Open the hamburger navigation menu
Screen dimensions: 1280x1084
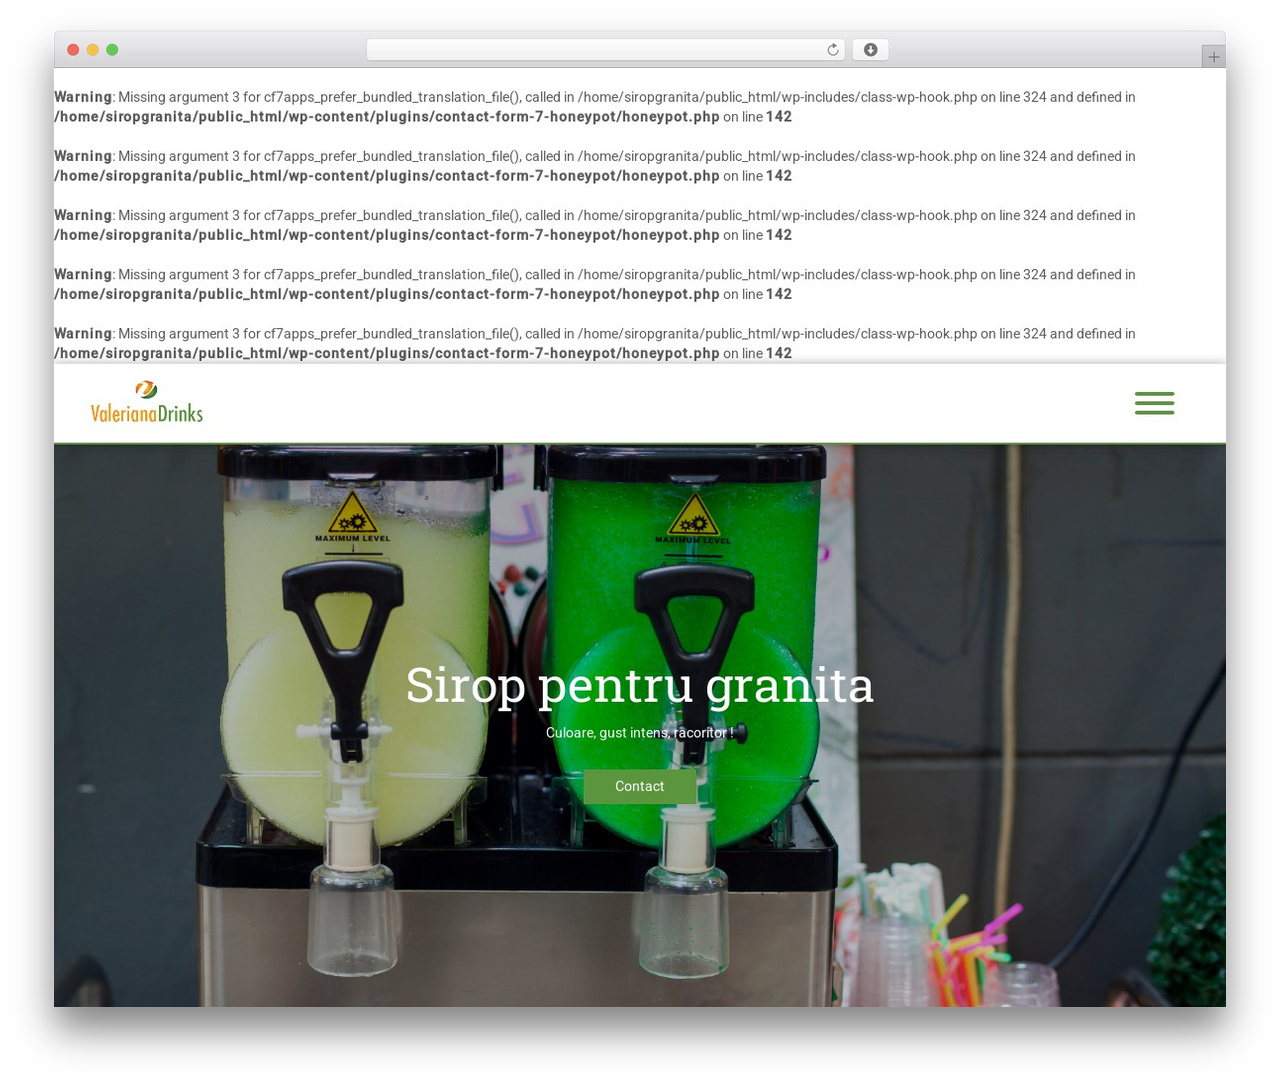coord(1154,403)
